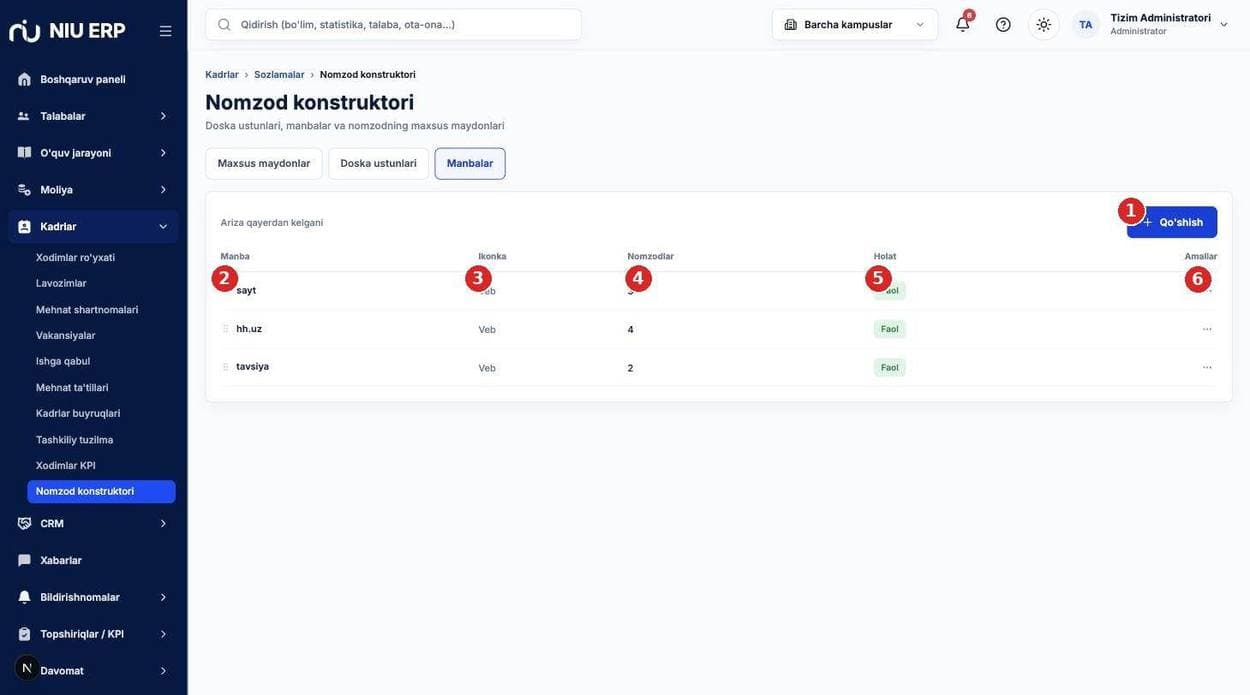The width and height of the screenshot is (1250, 695).
Task: Click the Kadrlar badge icon
Action: click(24, 227)
